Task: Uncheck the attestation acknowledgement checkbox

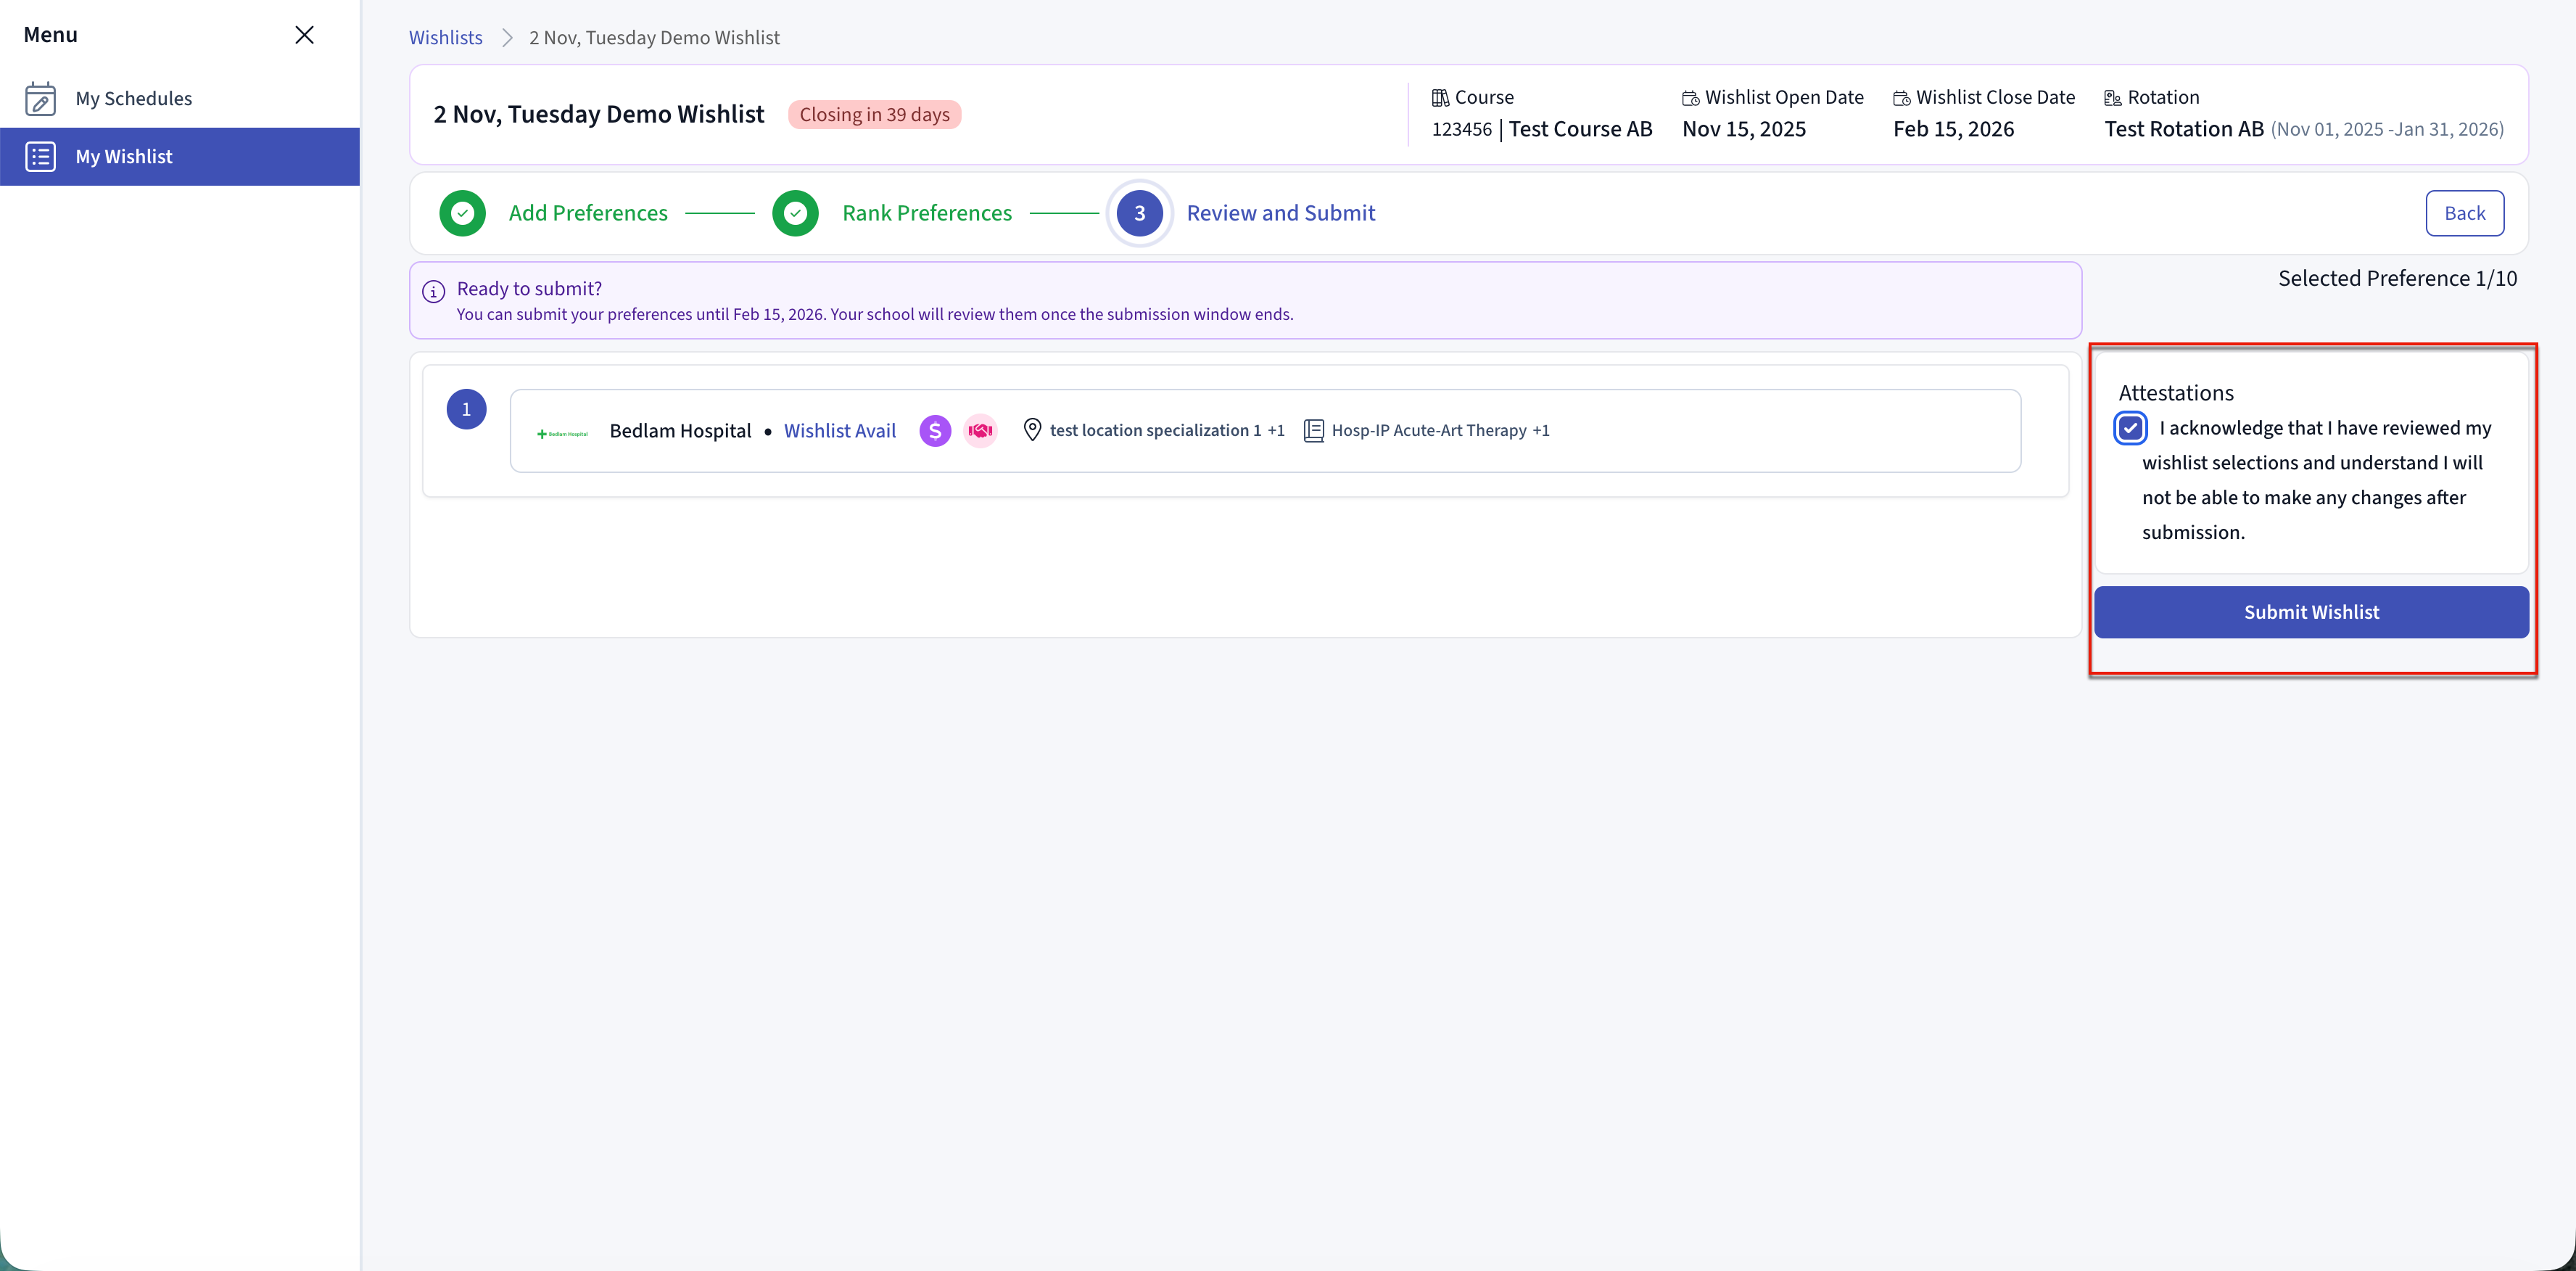Action: [x=2130, y=428]
